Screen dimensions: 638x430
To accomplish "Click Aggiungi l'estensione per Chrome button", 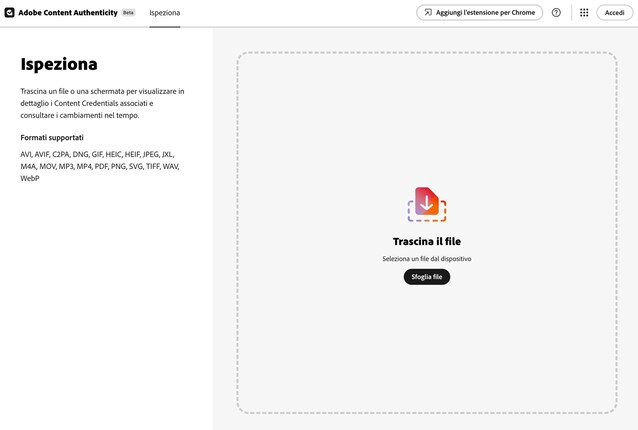I will (479, 13).
